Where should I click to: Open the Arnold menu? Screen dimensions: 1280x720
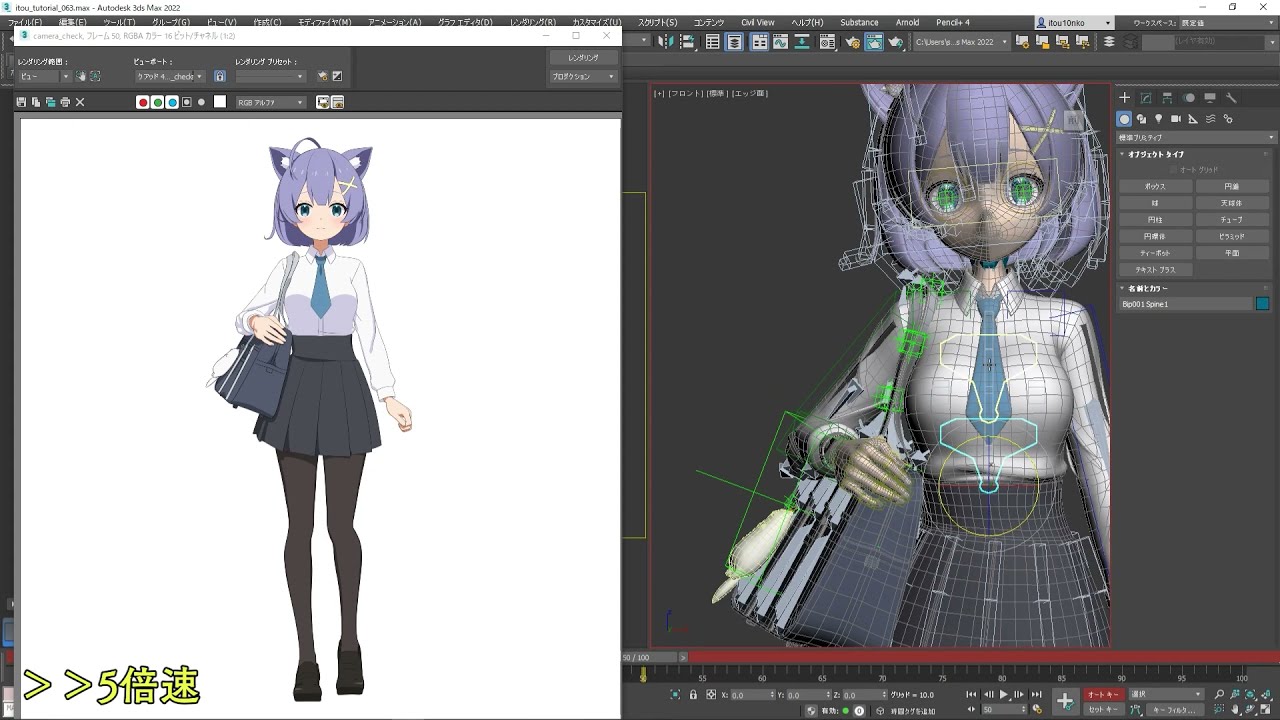point(907,22)
